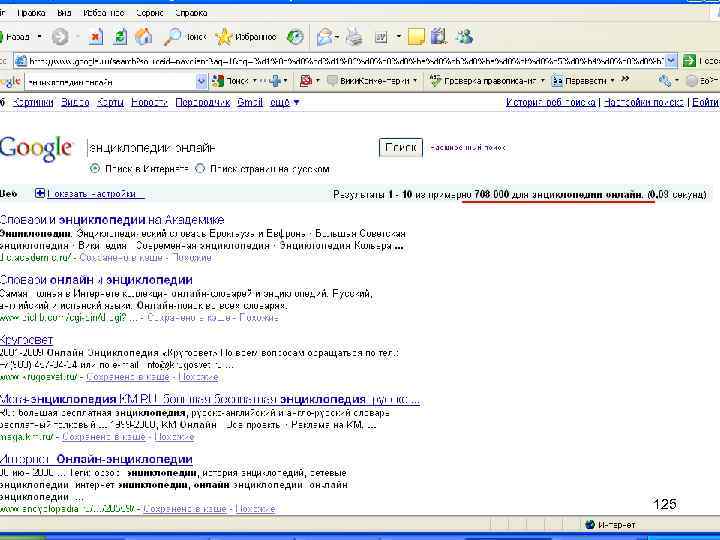Open Google Toolbar search box dropdown

(201, 82)
